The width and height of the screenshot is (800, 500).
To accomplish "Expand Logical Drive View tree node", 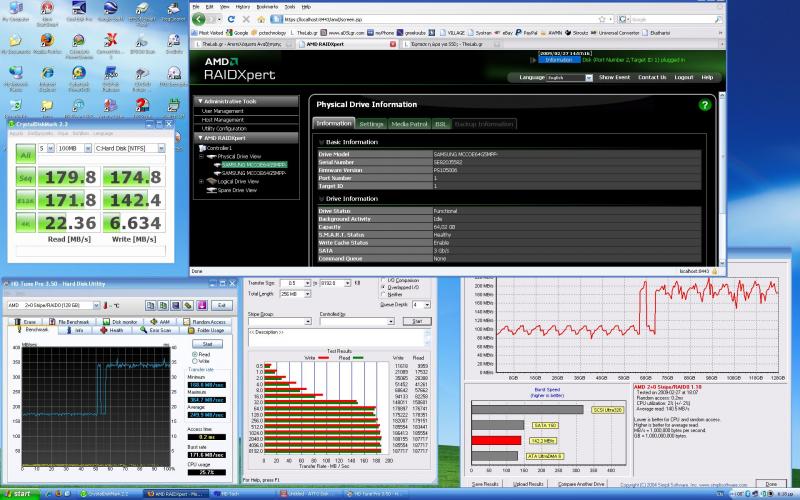I will click(x=202, y=181).
